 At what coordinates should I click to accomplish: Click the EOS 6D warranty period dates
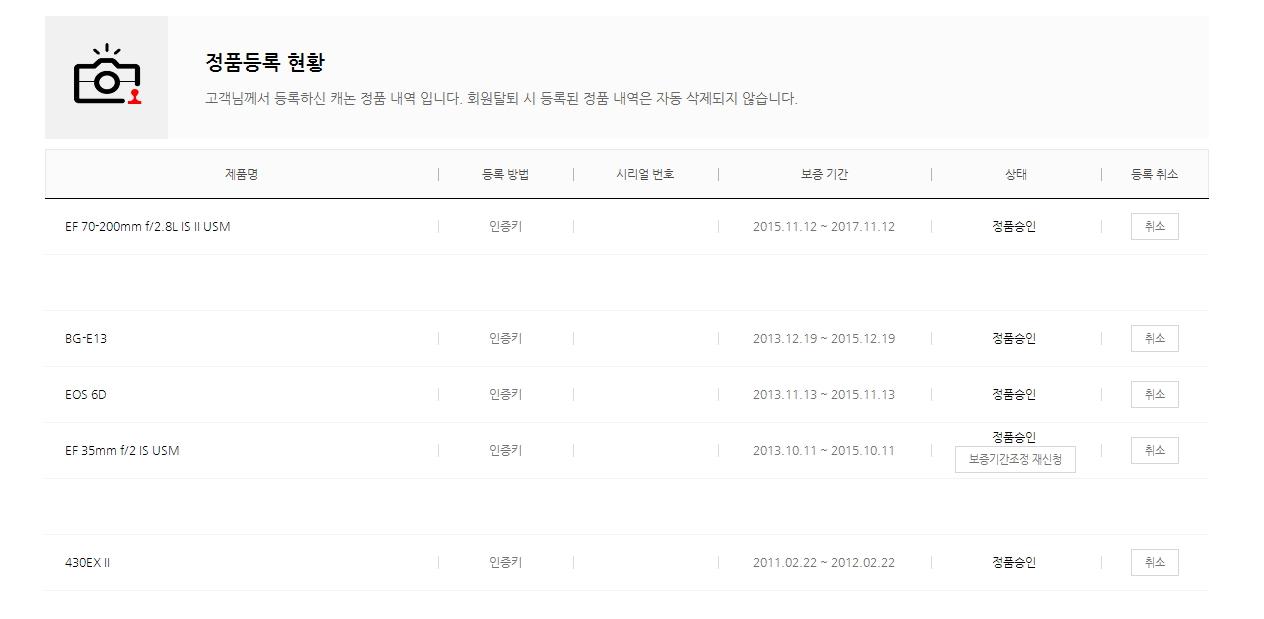pos(824,395)
